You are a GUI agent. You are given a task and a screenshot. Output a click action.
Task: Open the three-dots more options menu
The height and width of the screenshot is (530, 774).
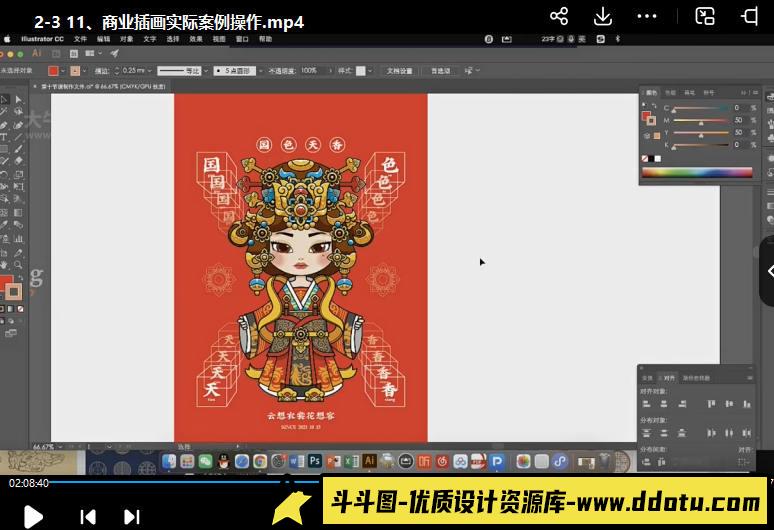647,16
